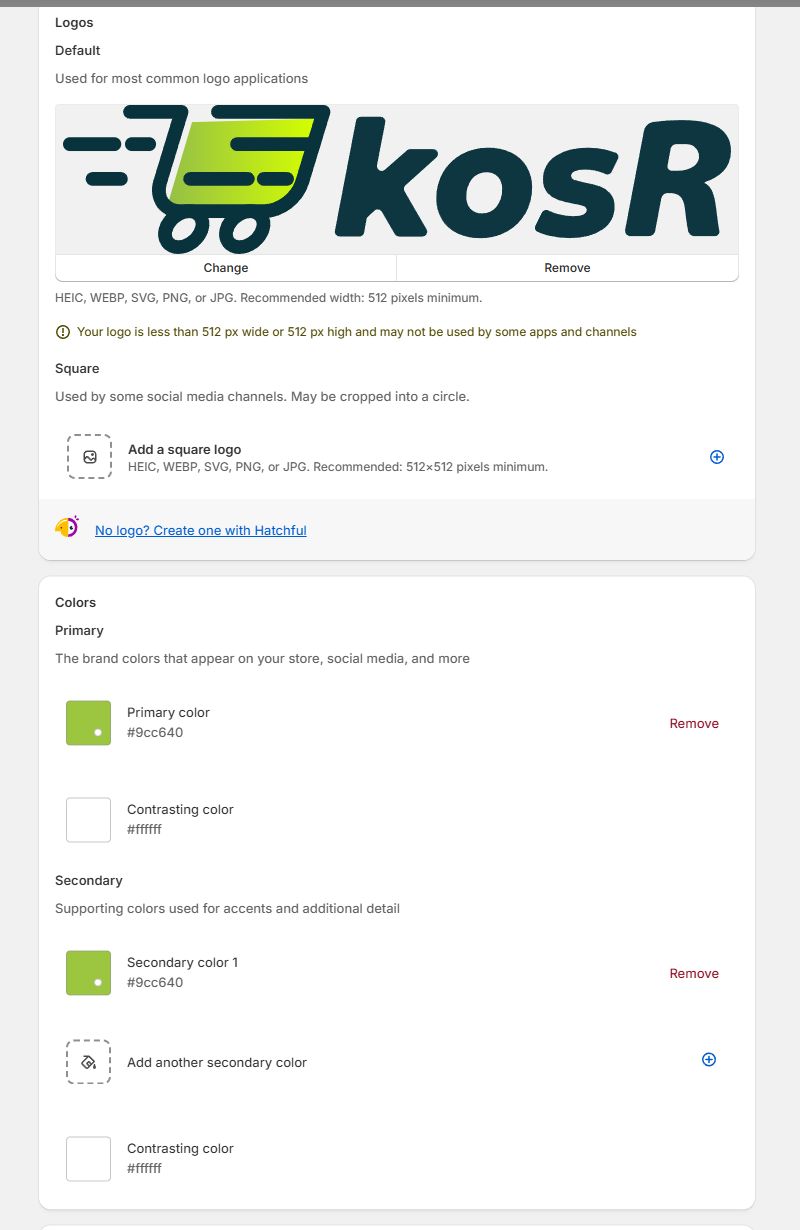Click the logo size warning icon
Screen dimensions: 800x1230
[x=63, y=332]
